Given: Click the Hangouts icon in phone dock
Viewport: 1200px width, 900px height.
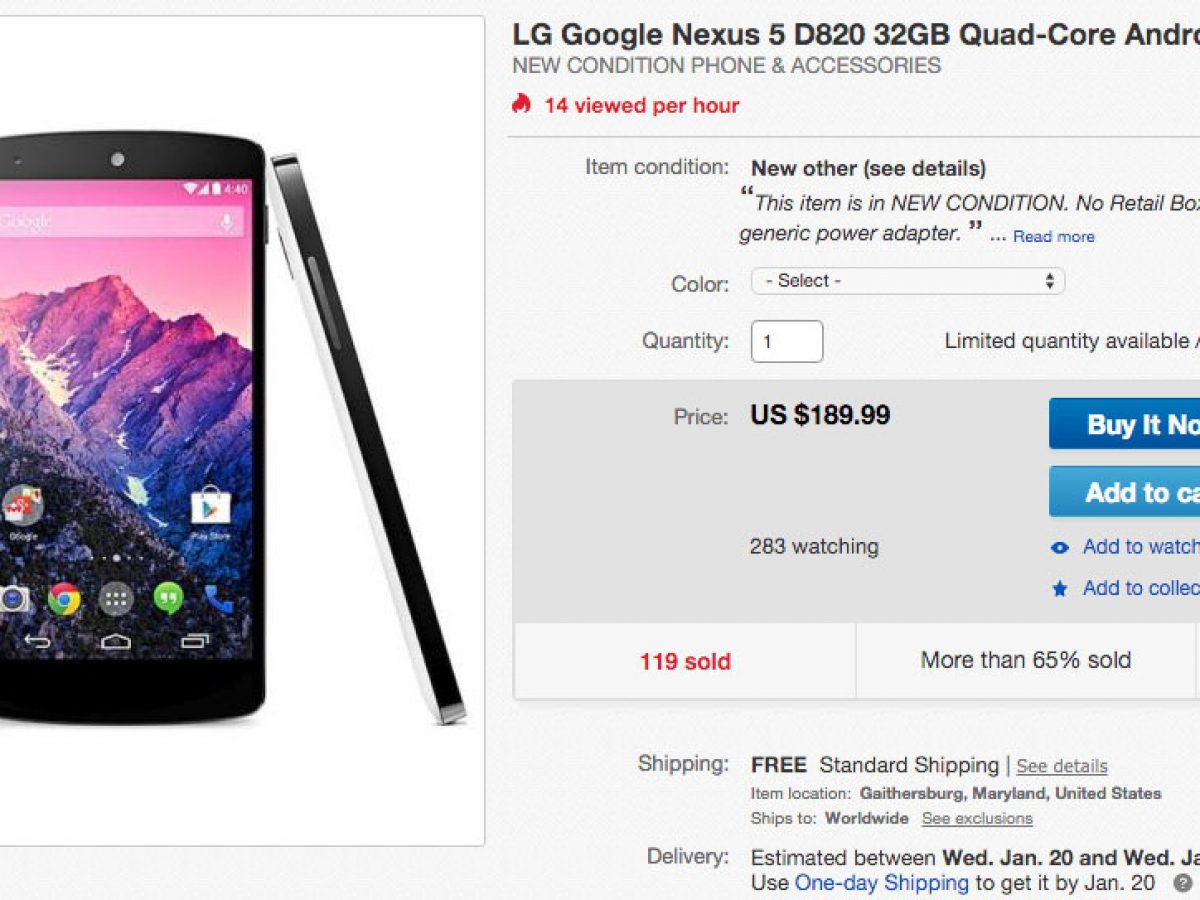Looking at the screenshot, I should [x=168, y=598].
